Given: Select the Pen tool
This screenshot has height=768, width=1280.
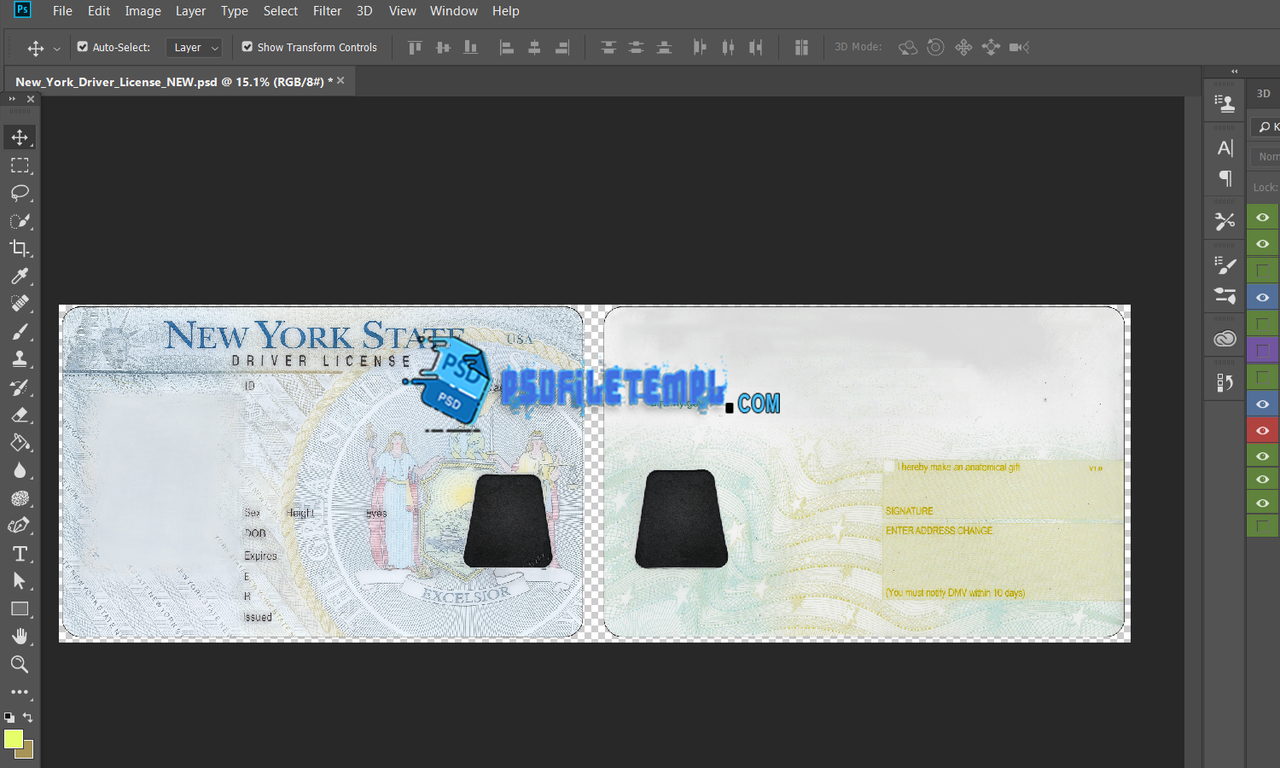Looking at the screenshot, I should pos(20,525).
